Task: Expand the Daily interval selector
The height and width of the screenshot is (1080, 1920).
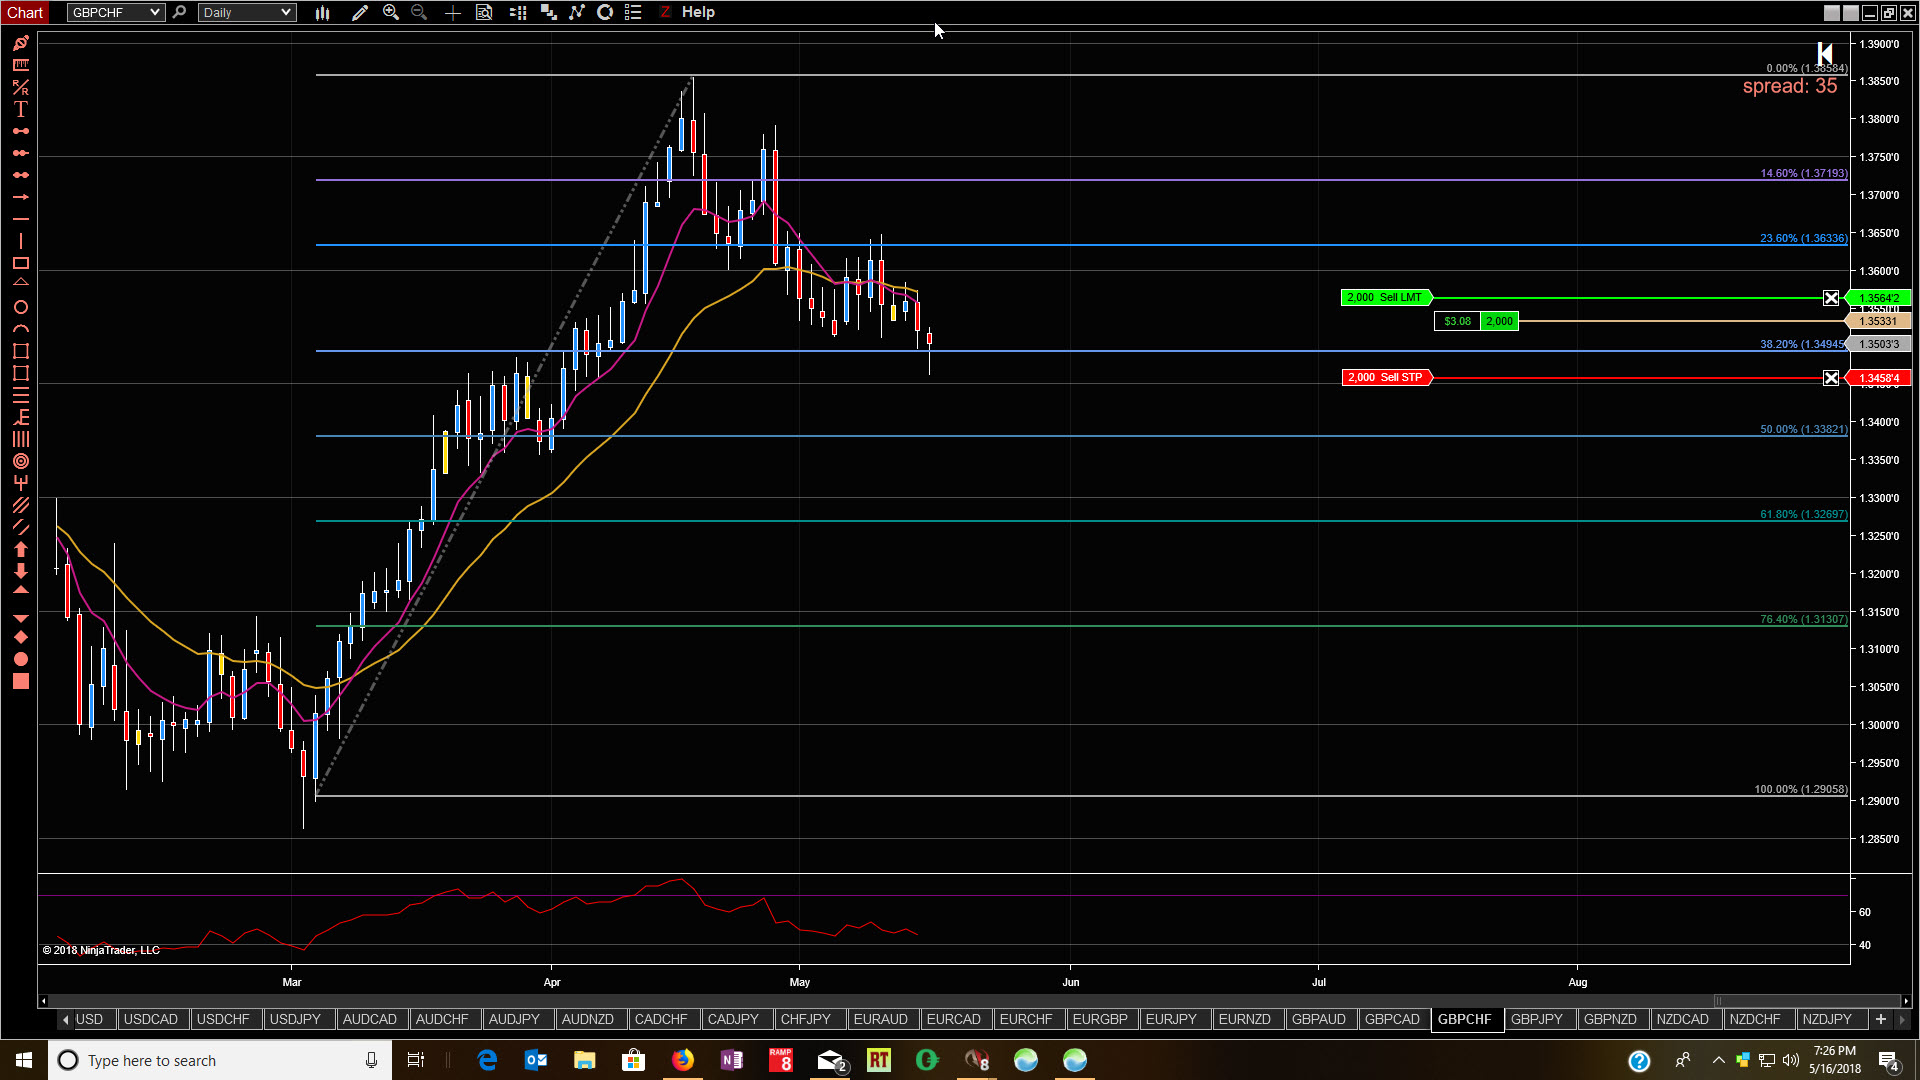Action: (285, 13)
